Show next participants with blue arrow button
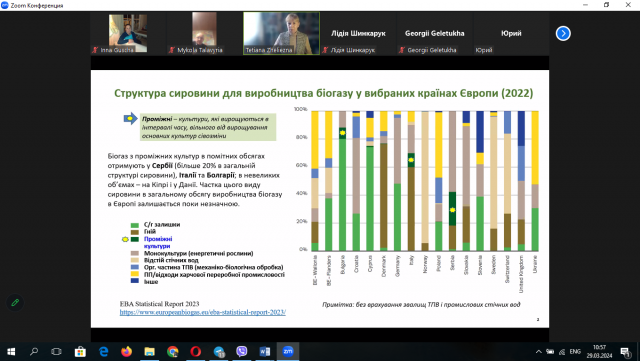The image size is (640, 361). (563, 33)
